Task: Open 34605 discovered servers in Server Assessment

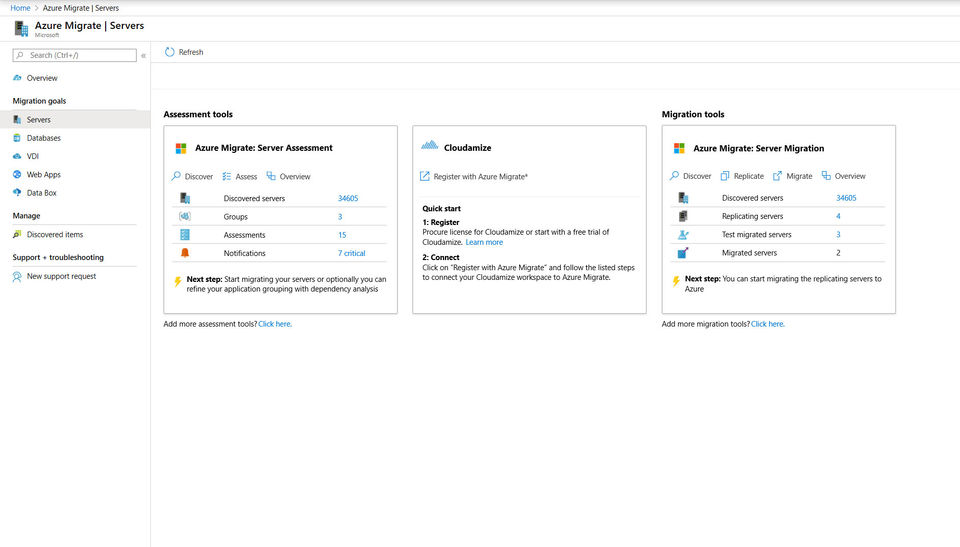Action: [348, 198]
